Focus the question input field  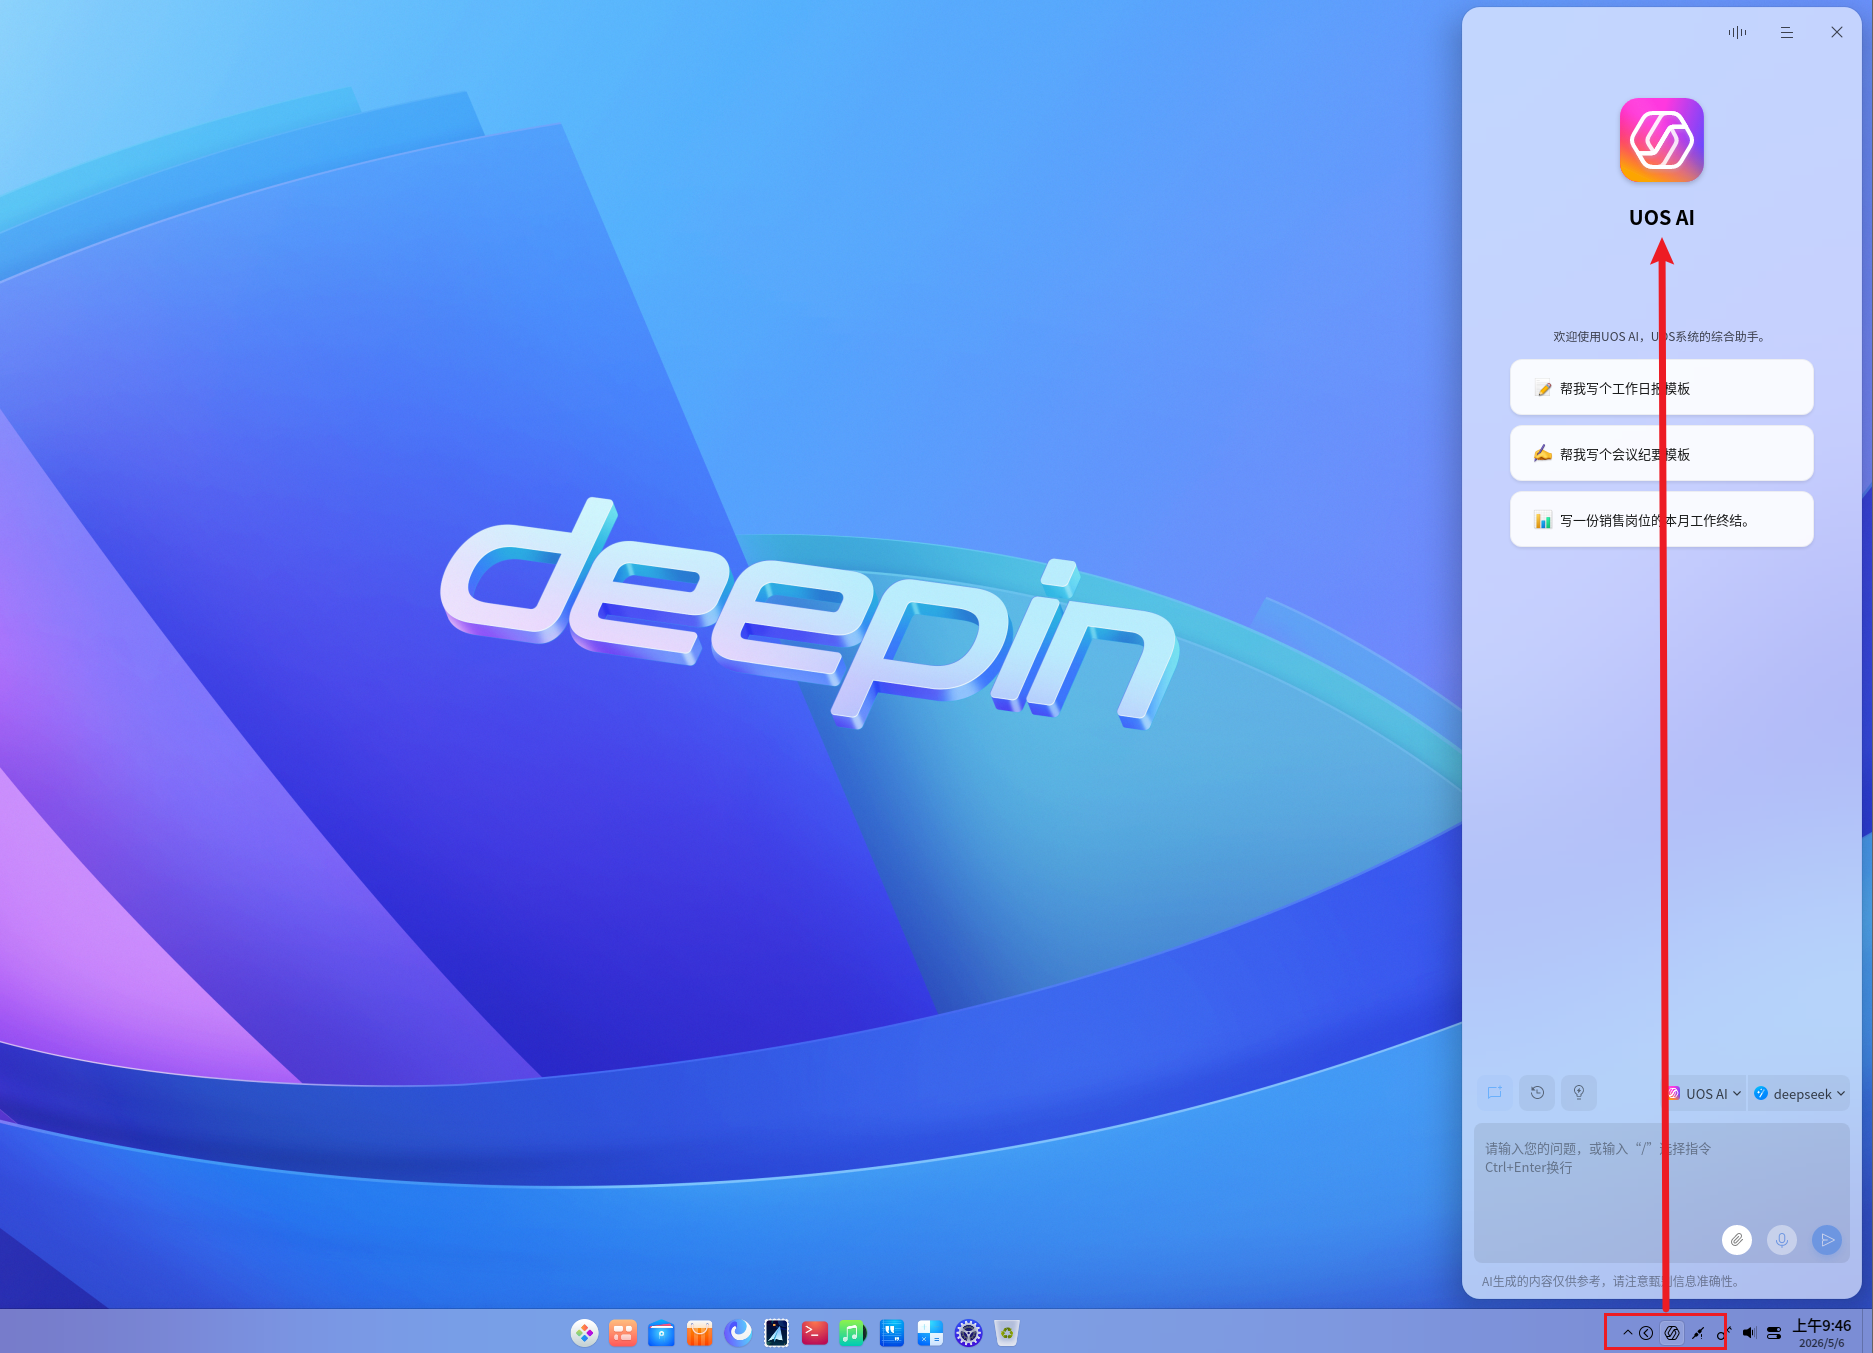(1662, 1192)
